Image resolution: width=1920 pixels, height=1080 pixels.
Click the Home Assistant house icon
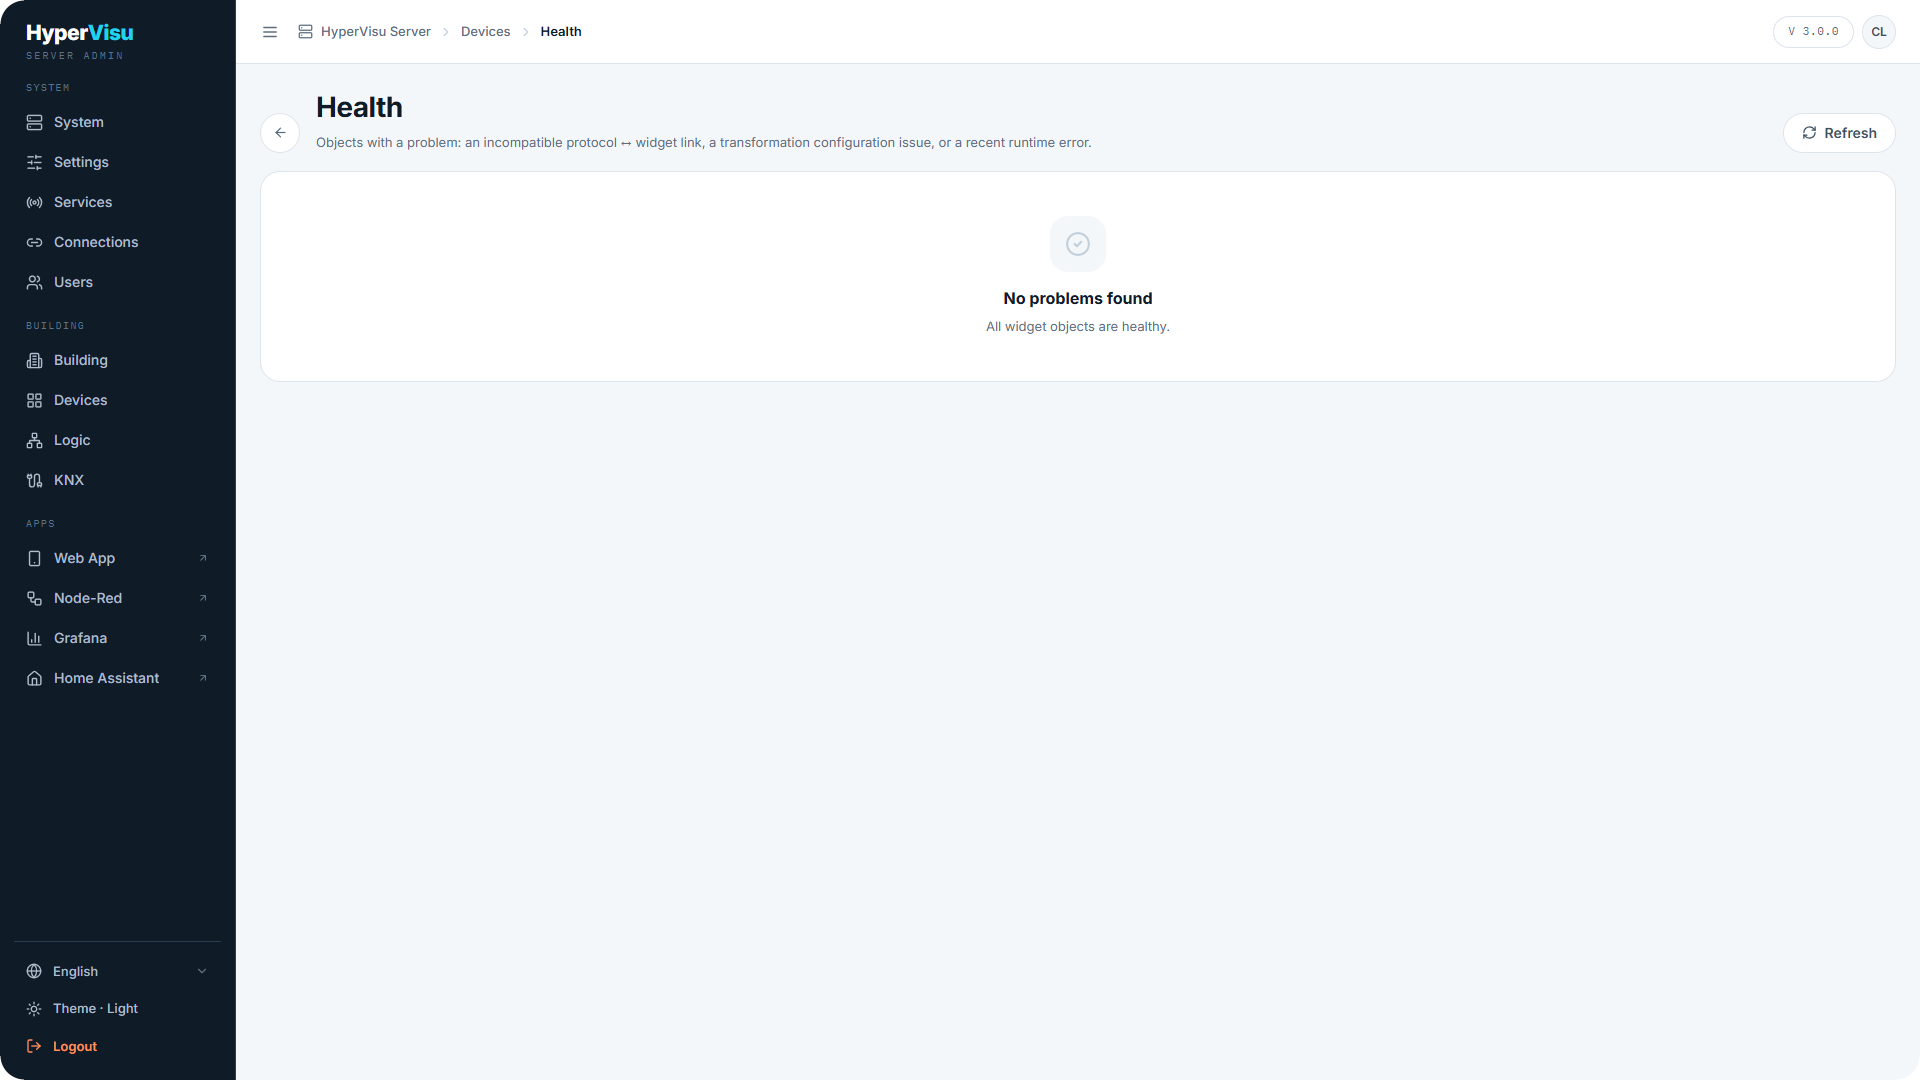(34, 678)
